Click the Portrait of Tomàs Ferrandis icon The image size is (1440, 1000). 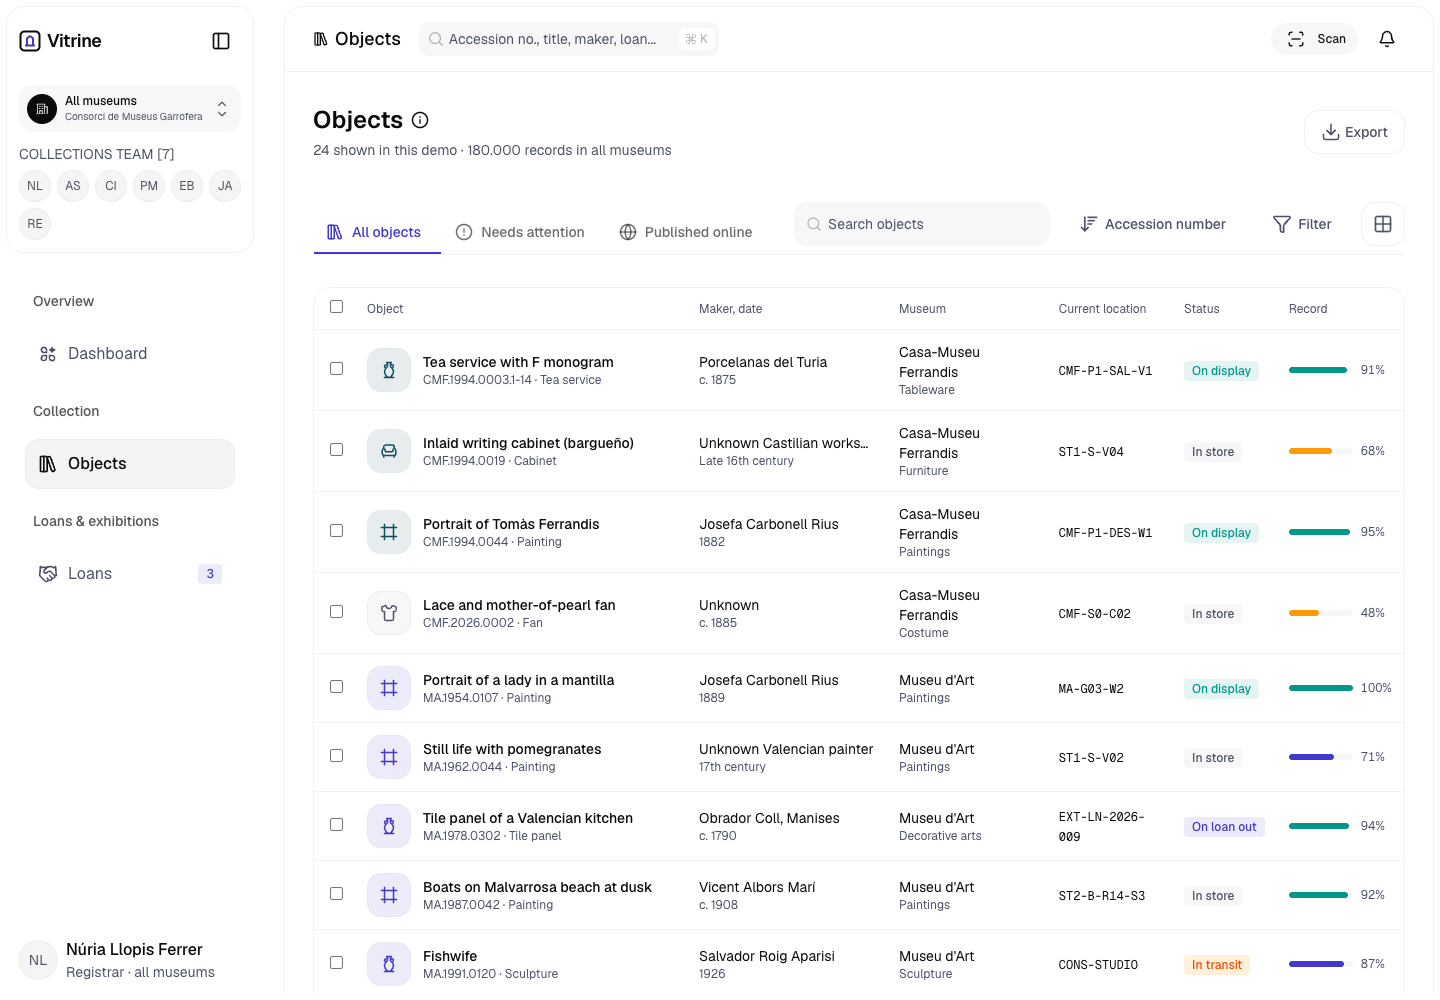389,532
